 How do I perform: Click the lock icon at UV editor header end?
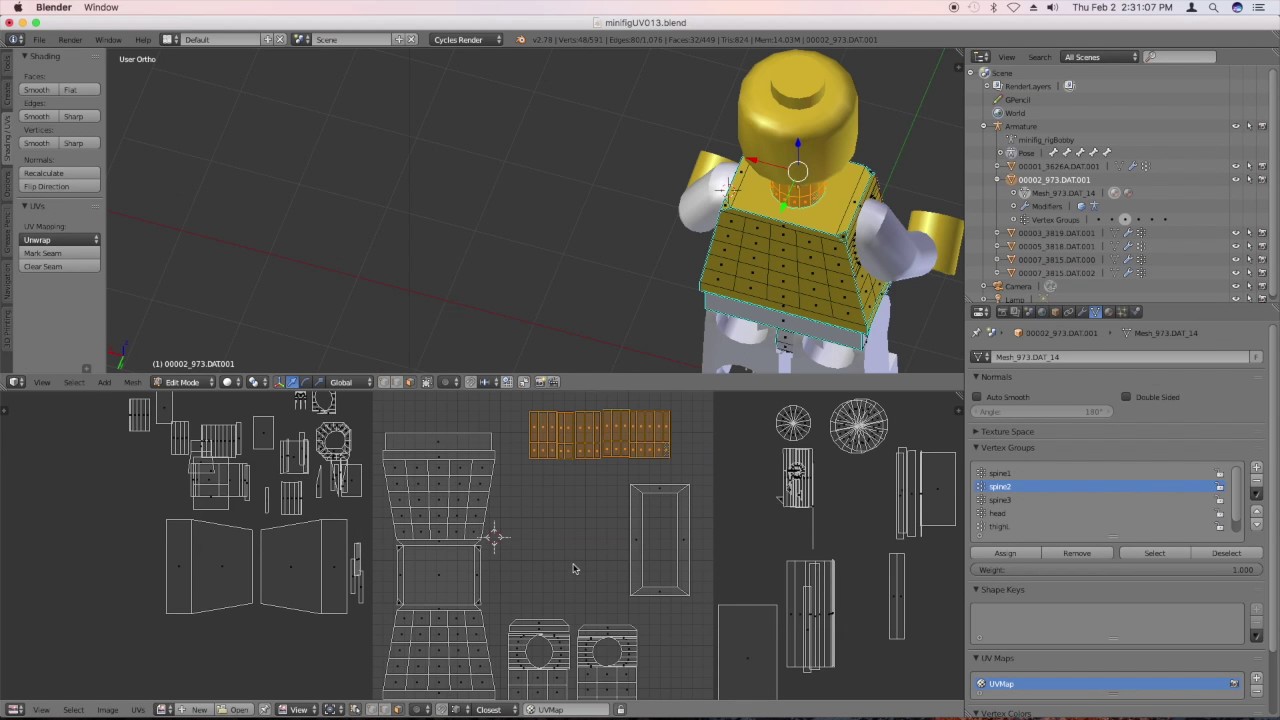[620, 710]
